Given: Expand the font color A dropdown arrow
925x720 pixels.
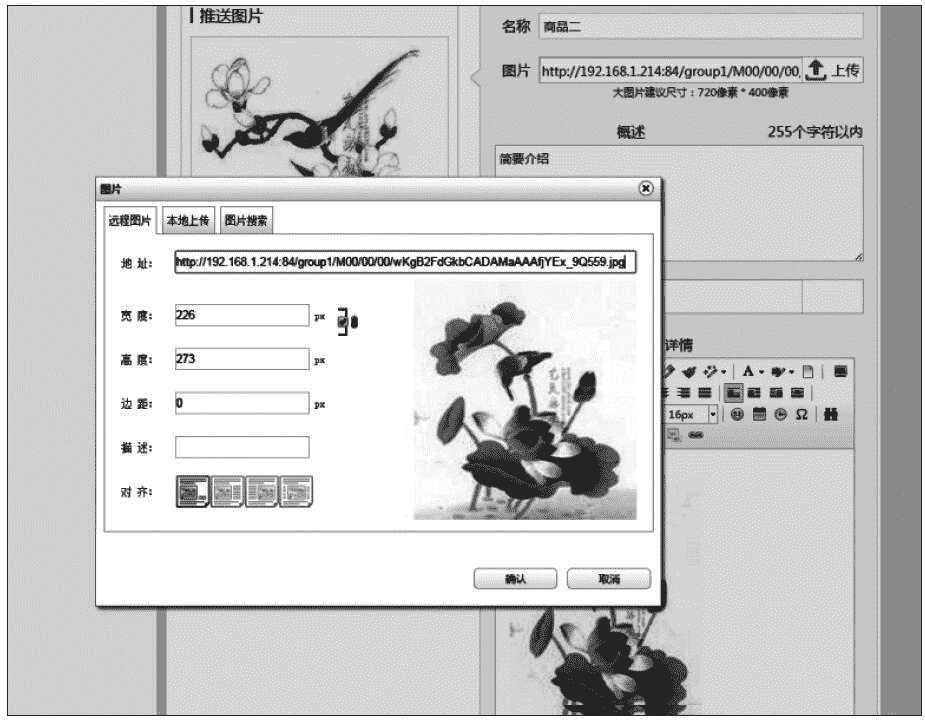Looking at the screenshot, I should tap(763, 371).
